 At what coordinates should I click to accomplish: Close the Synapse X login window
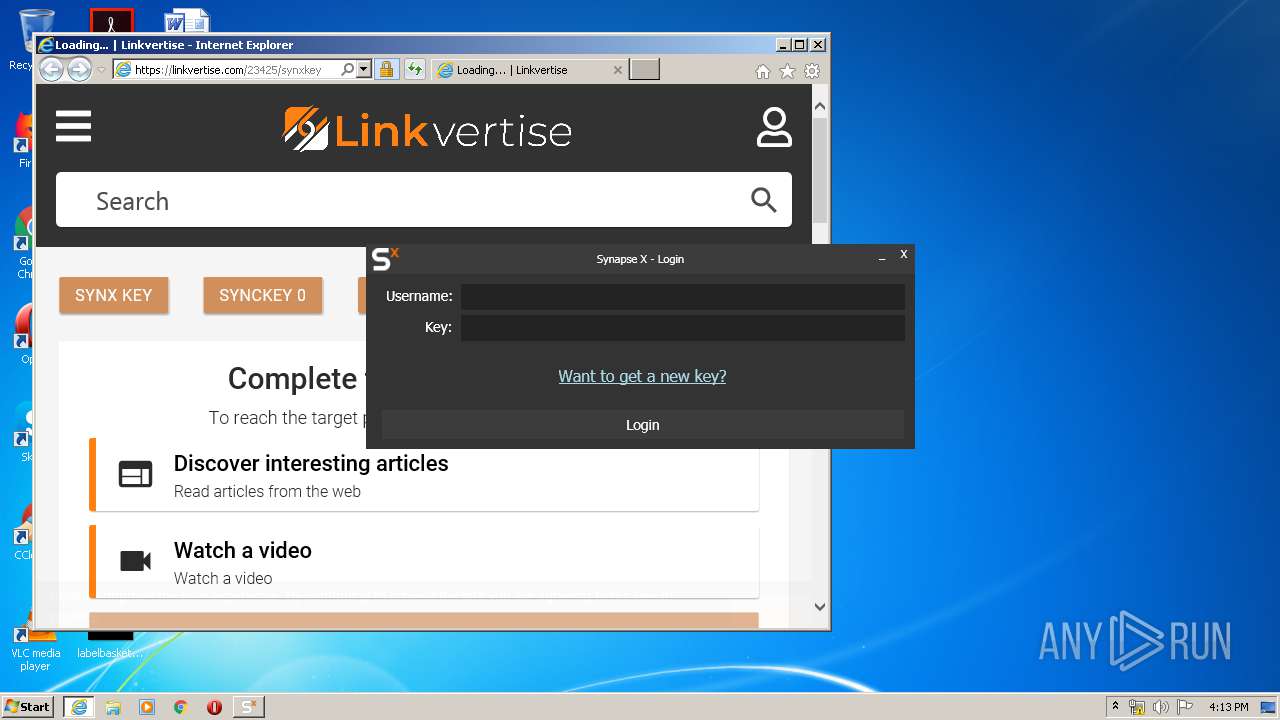click(x=903, y=255)
